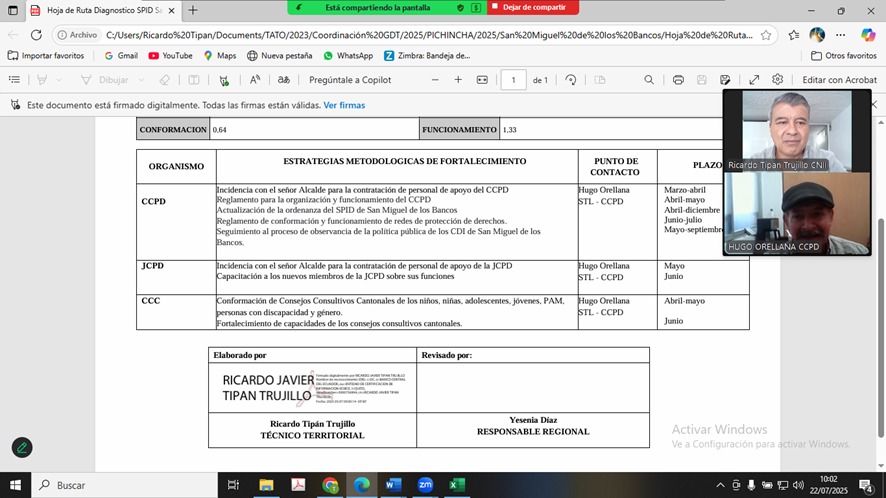Close the Hoja de Ruta Diagnostico tab

point(171,10)
